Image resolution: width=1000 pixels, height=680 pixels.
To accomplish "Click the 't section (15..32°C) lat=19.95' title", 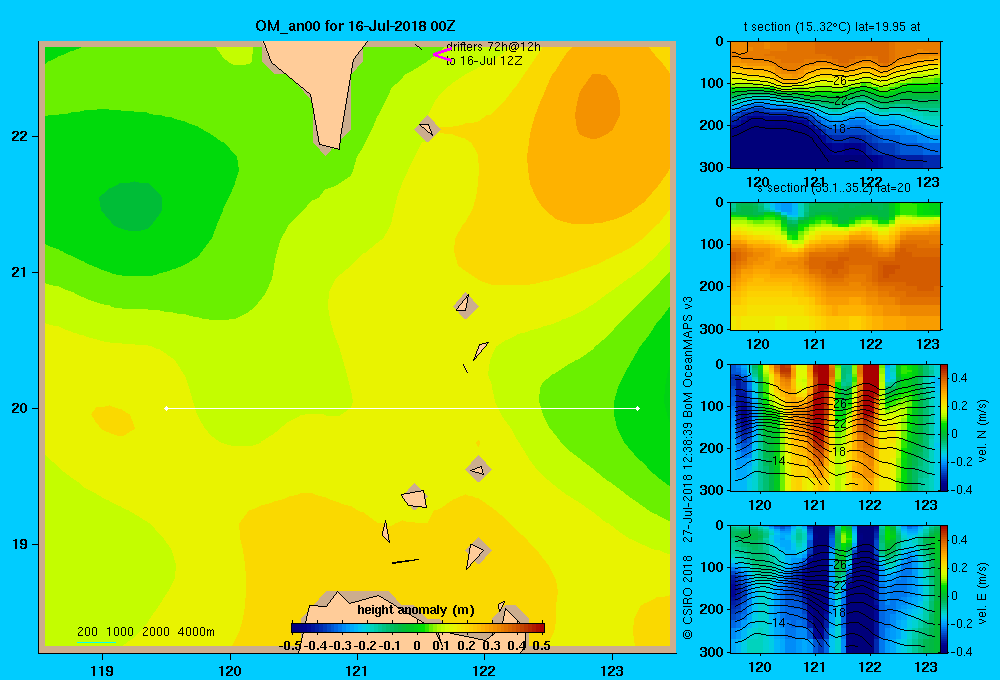I will coord(832,27).
